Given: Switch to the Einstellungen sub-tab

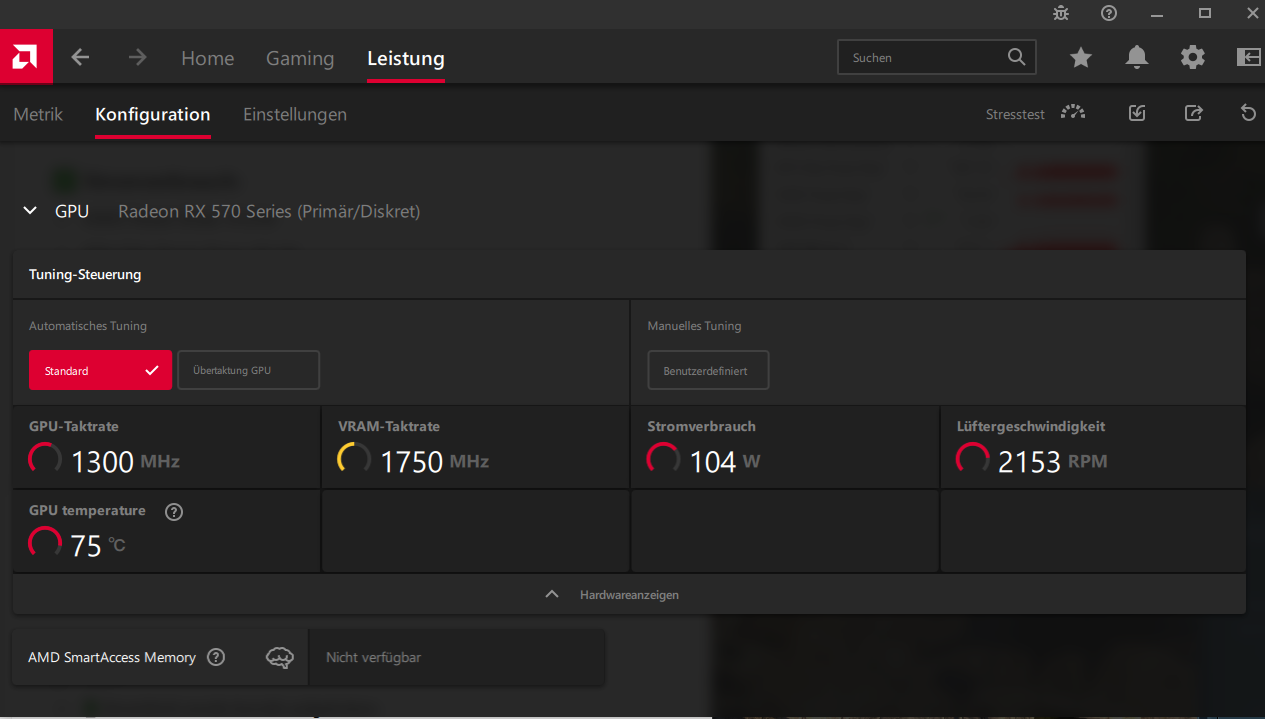Looking at the screenshot, I should tap(295, 114).
